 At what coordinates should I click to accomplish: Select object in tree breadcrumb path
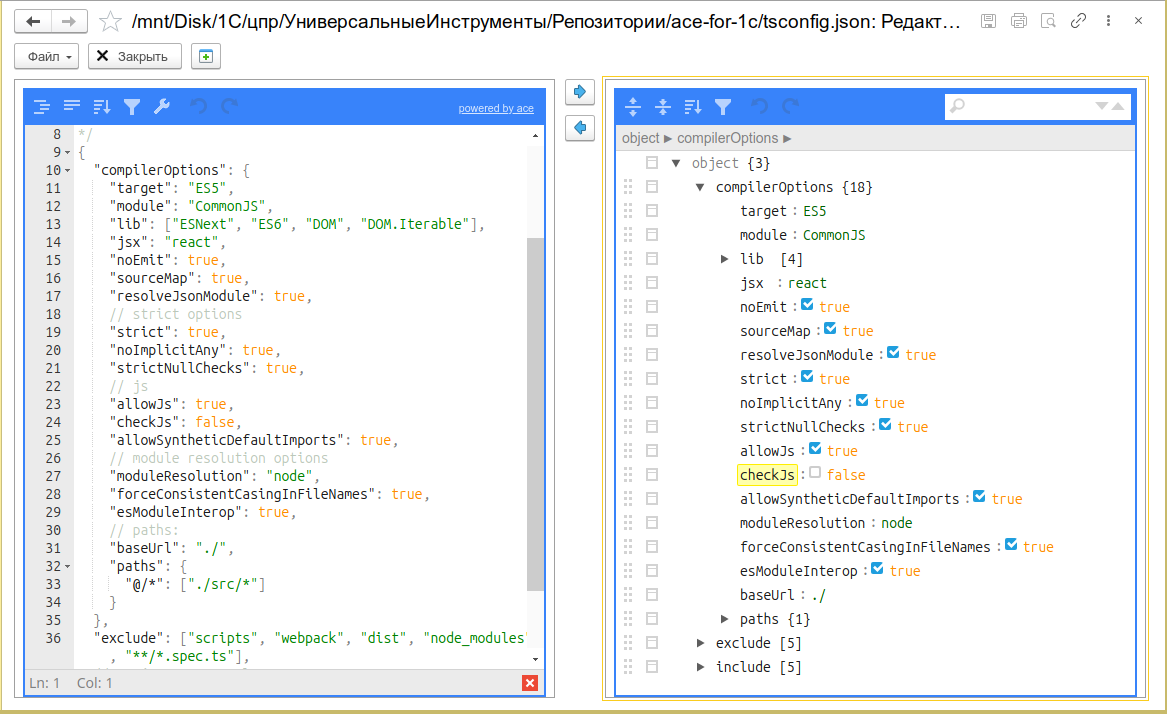tap(641, 138)
